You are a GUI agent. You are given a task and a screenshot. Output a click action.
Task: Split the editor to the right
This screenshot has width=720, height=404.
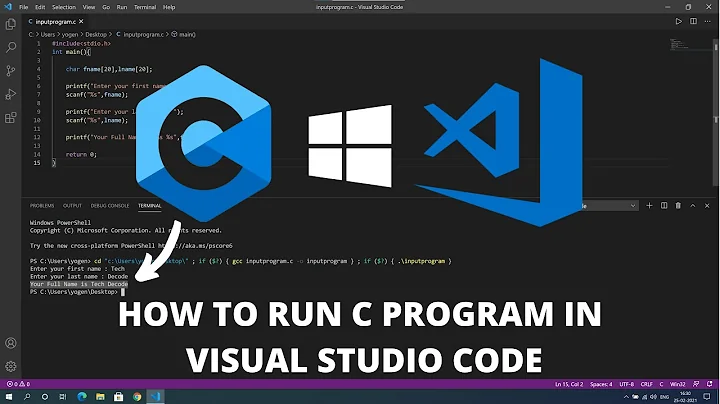(x=693, y=21)
